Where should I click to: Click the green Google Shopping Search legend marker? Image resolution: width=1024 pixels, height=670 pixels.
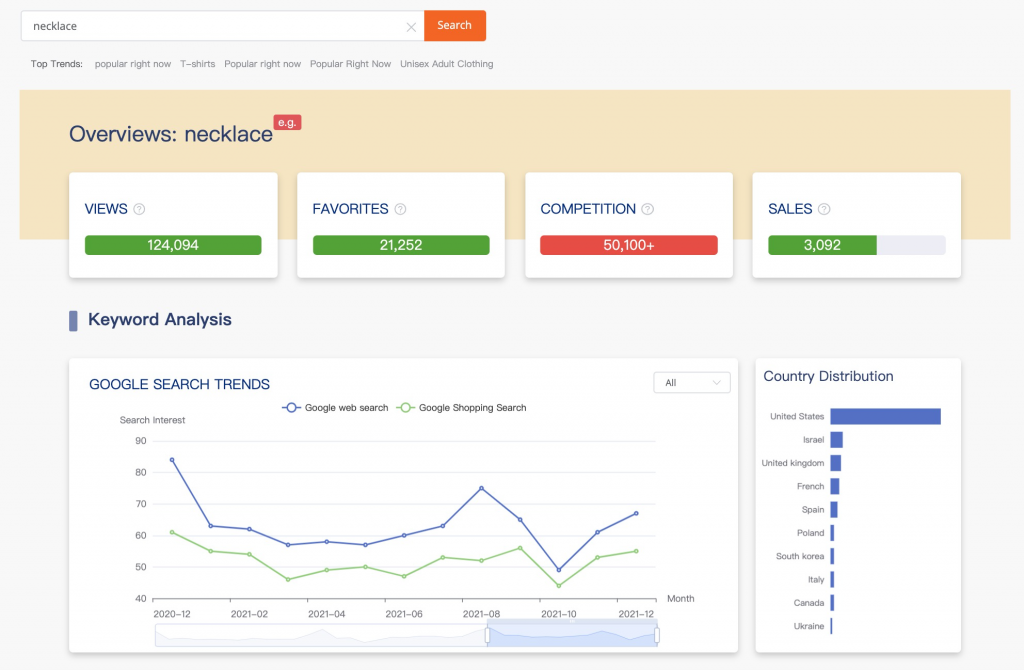pyautogui.click(x=406, y=407)
